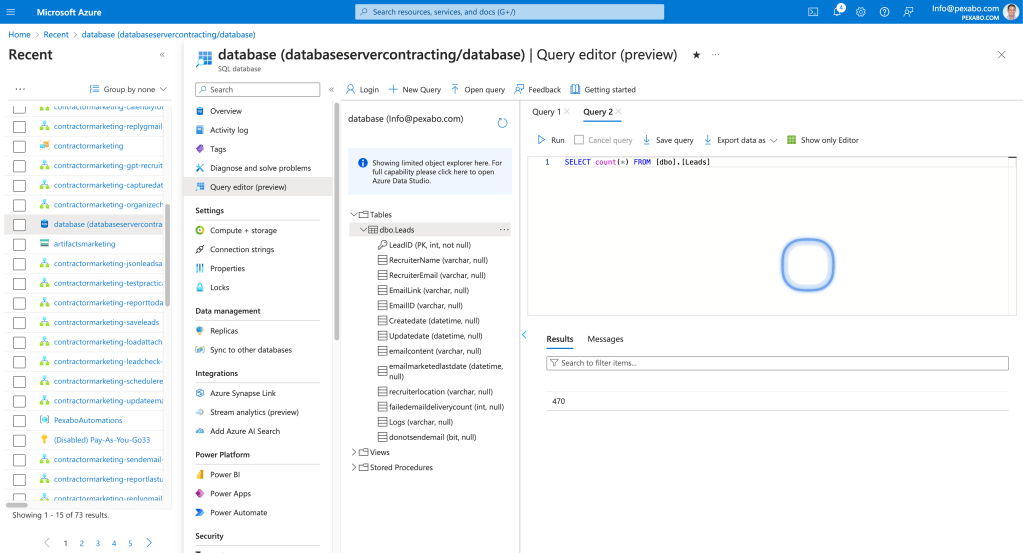Check the Pay-As-You-Go33 checkbox
Image resolution: width=1023 pixels, height=553 pixels.
click(x=20, y=440)
